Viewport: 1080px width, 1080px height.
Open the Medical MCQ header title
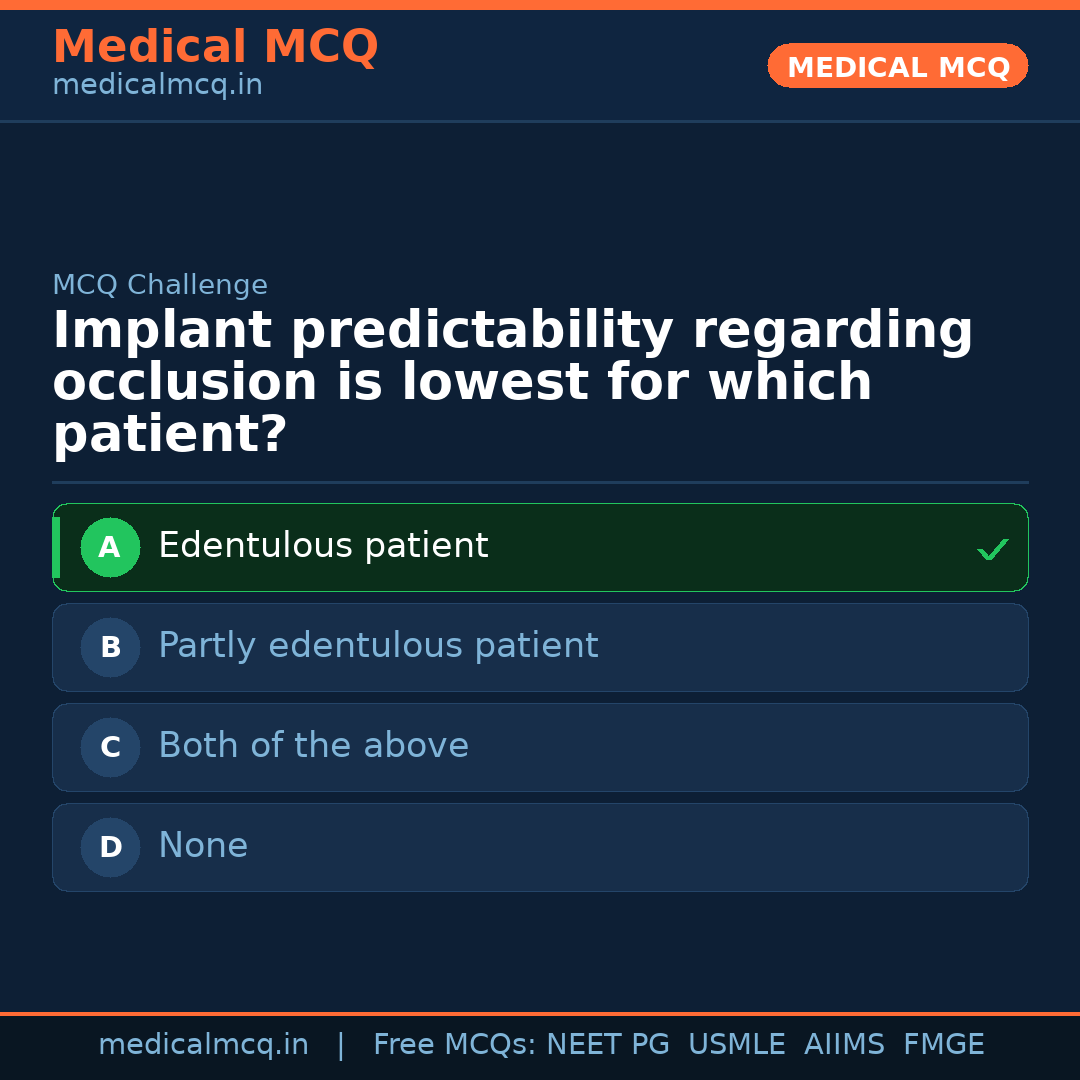click(215, 47)
